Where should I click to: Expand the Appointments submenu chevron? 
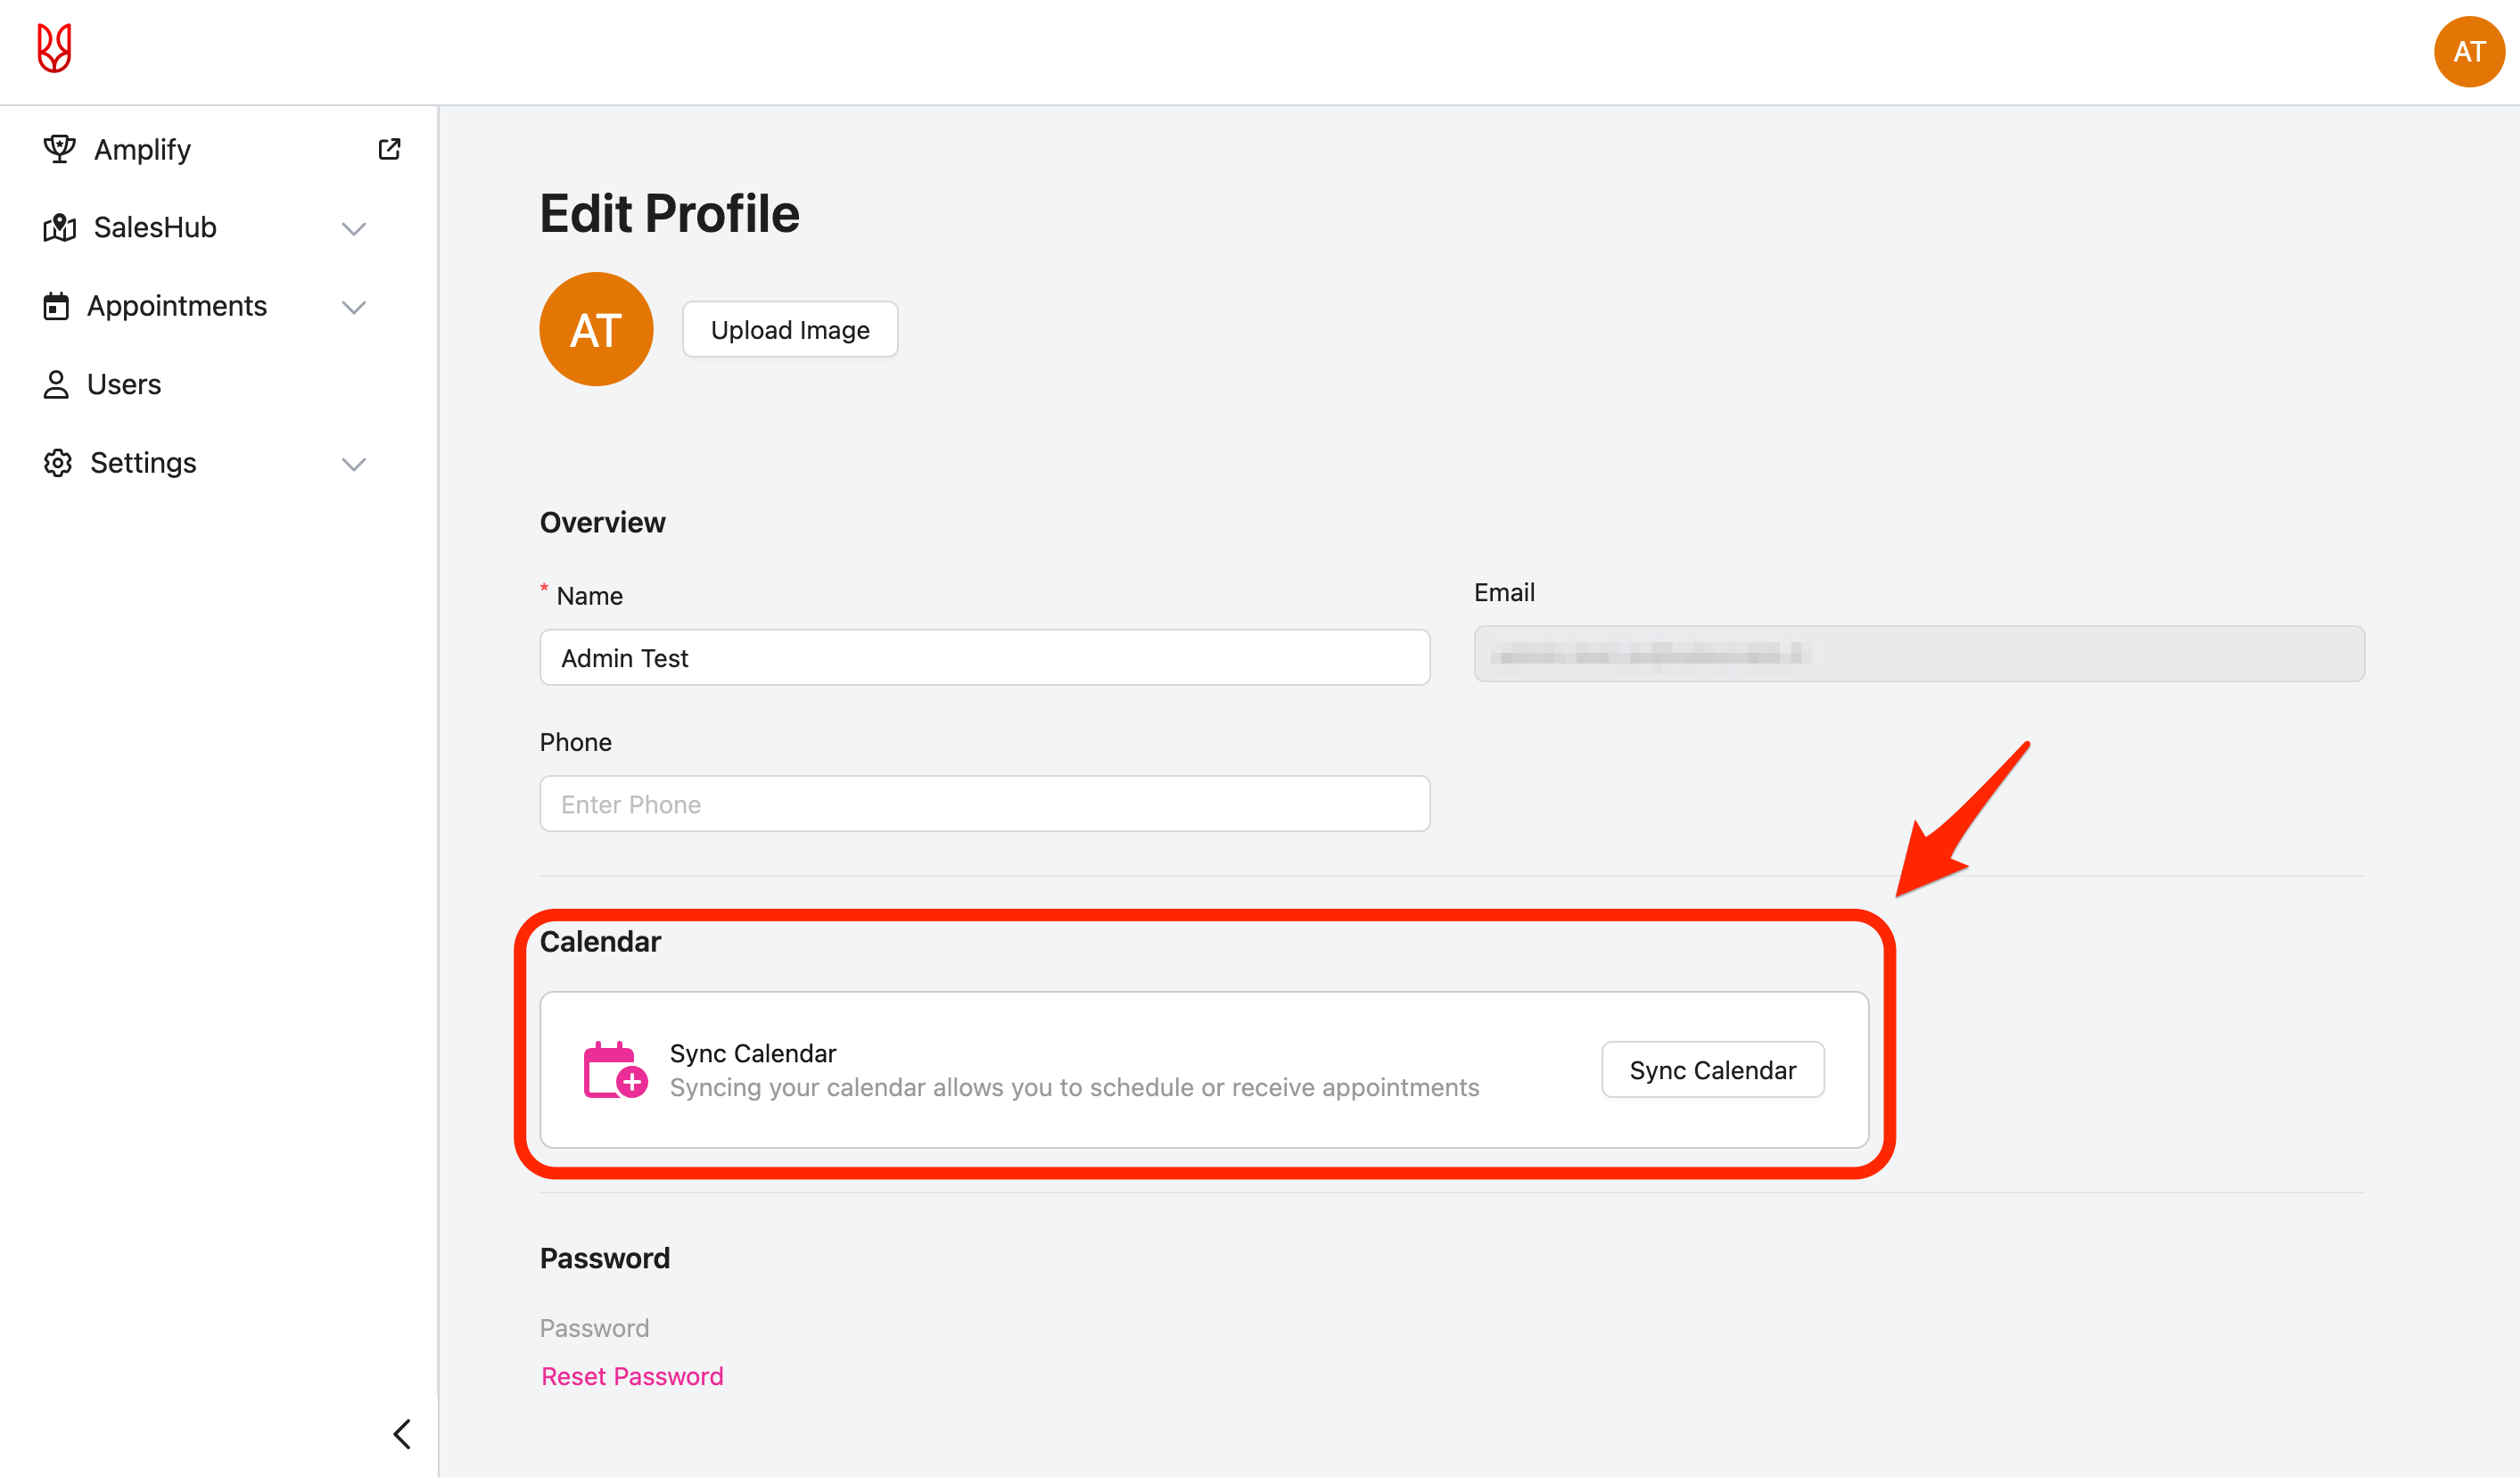click(x=354, y=307)
